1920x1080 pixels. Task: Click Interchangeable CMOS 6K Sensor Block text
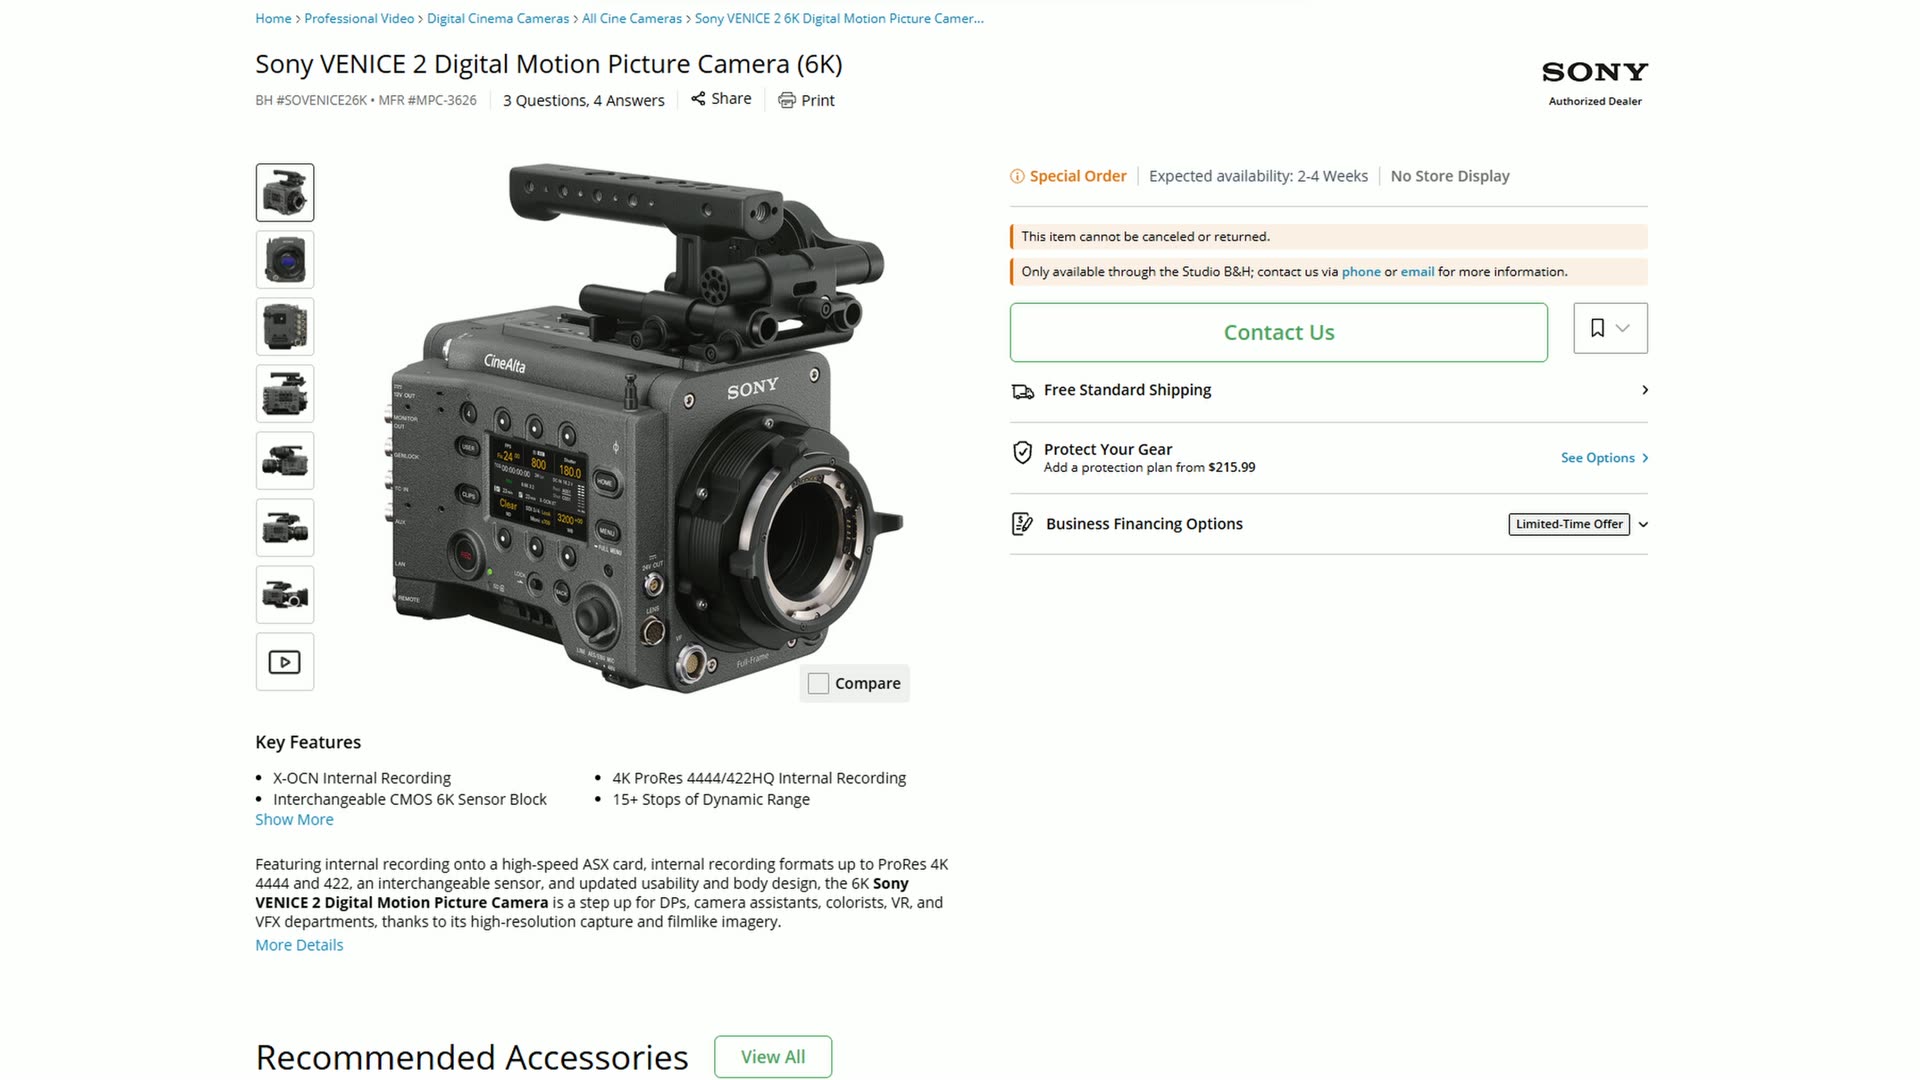(x=410, y=800)
